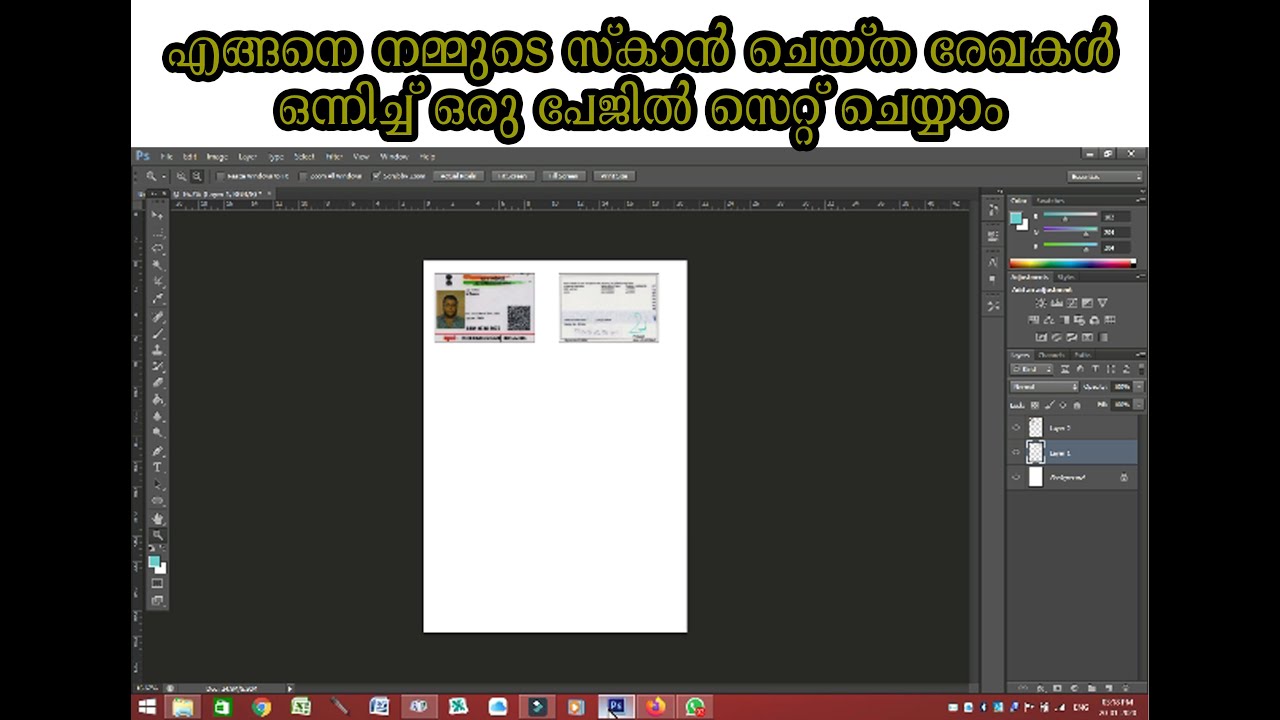
Task: Click Zoom In icon in options bar
Action: [182, 176]
